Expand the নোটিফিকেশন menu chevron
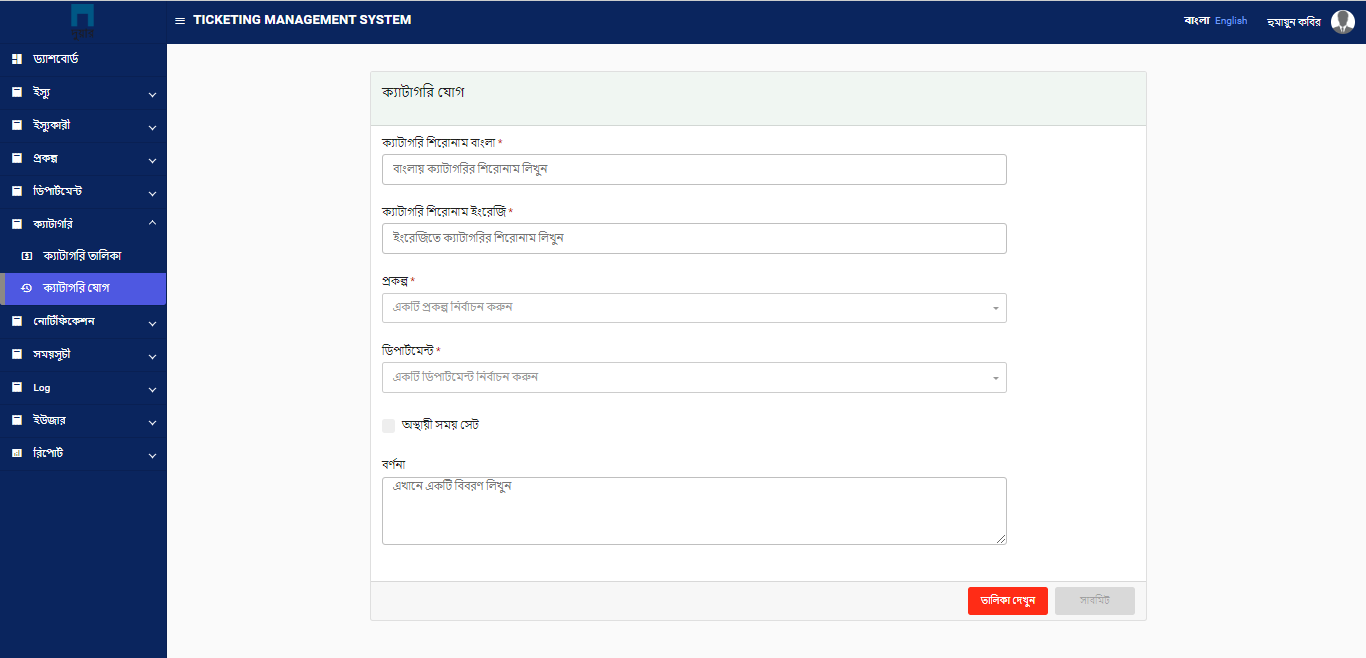Screen dimensions: 1366x658 [152, 324]
